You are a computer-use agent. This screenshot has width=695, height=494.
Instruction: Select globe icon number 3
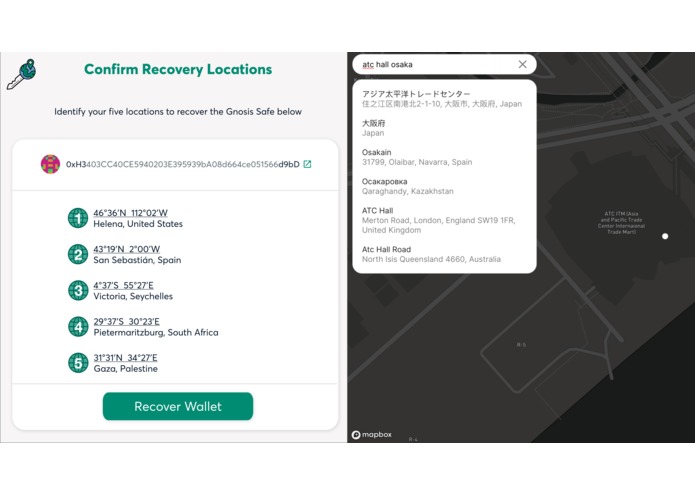tap(78, 291)
